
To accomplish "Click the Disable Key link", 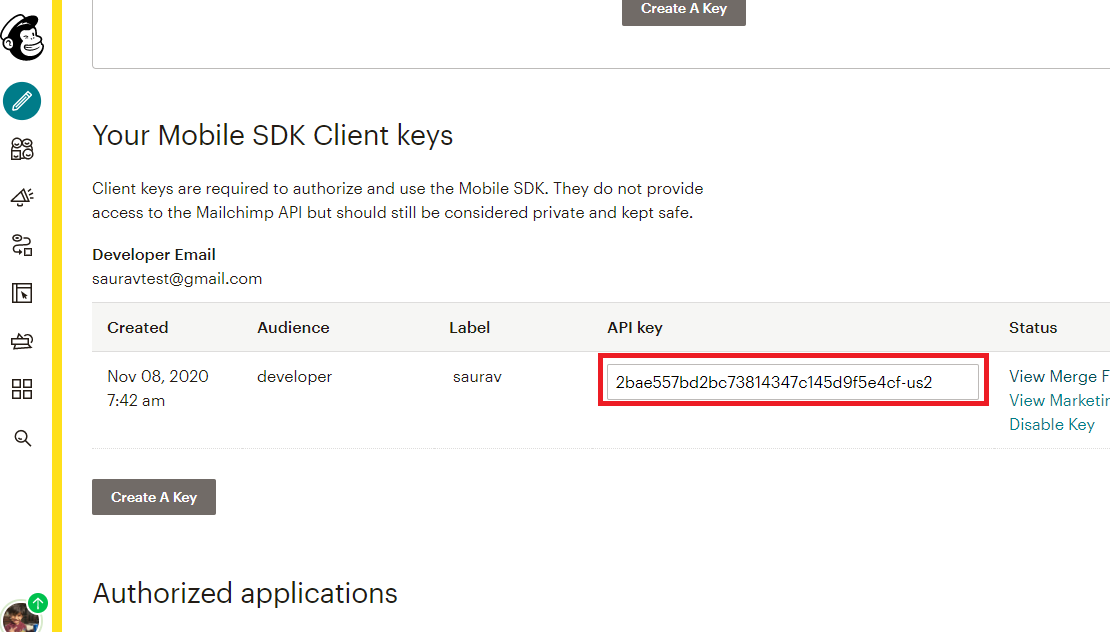I will (x=1052, y=425).
